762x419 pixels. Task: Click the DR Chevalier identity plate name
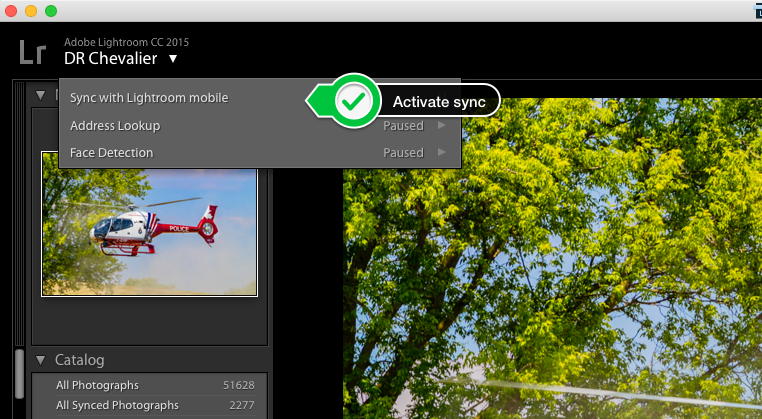coord(110,59)
